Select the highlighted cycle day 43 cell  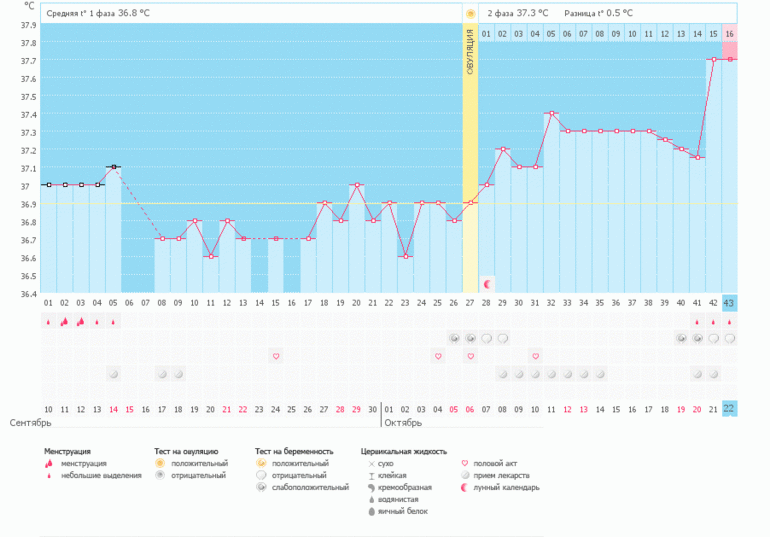[730, 302]
